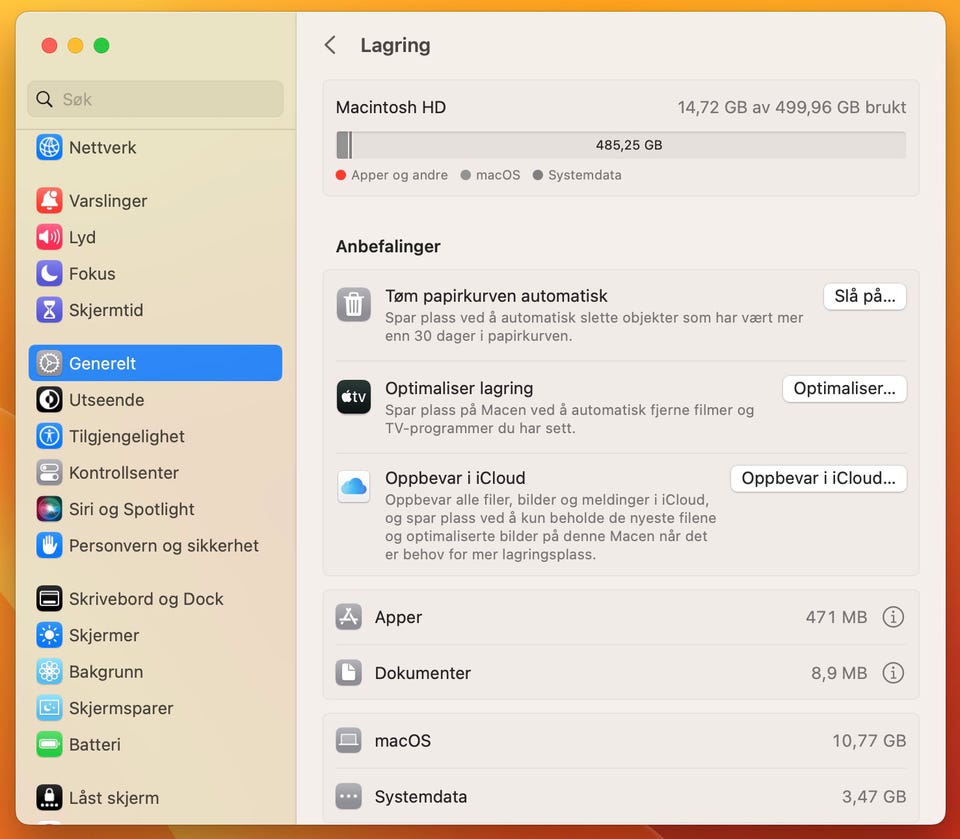
Task: Click the Låst skjerm lock icon
Action: coord(49,798)
